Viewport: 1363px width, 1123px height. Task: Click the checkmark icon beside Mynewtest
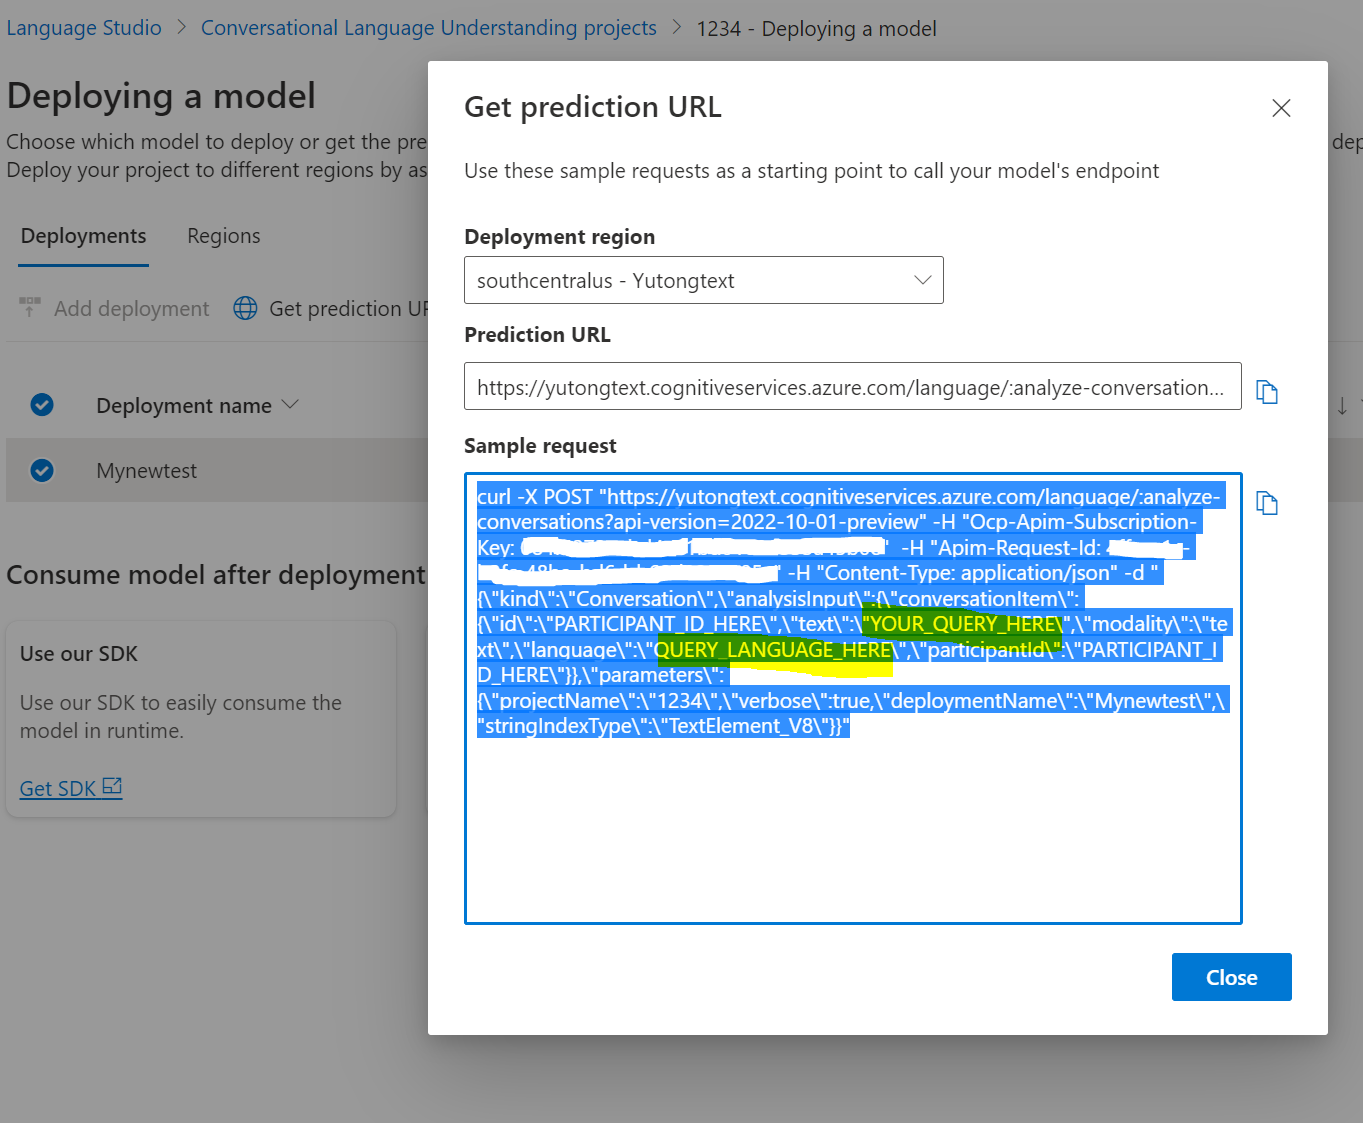pos(42,470)
